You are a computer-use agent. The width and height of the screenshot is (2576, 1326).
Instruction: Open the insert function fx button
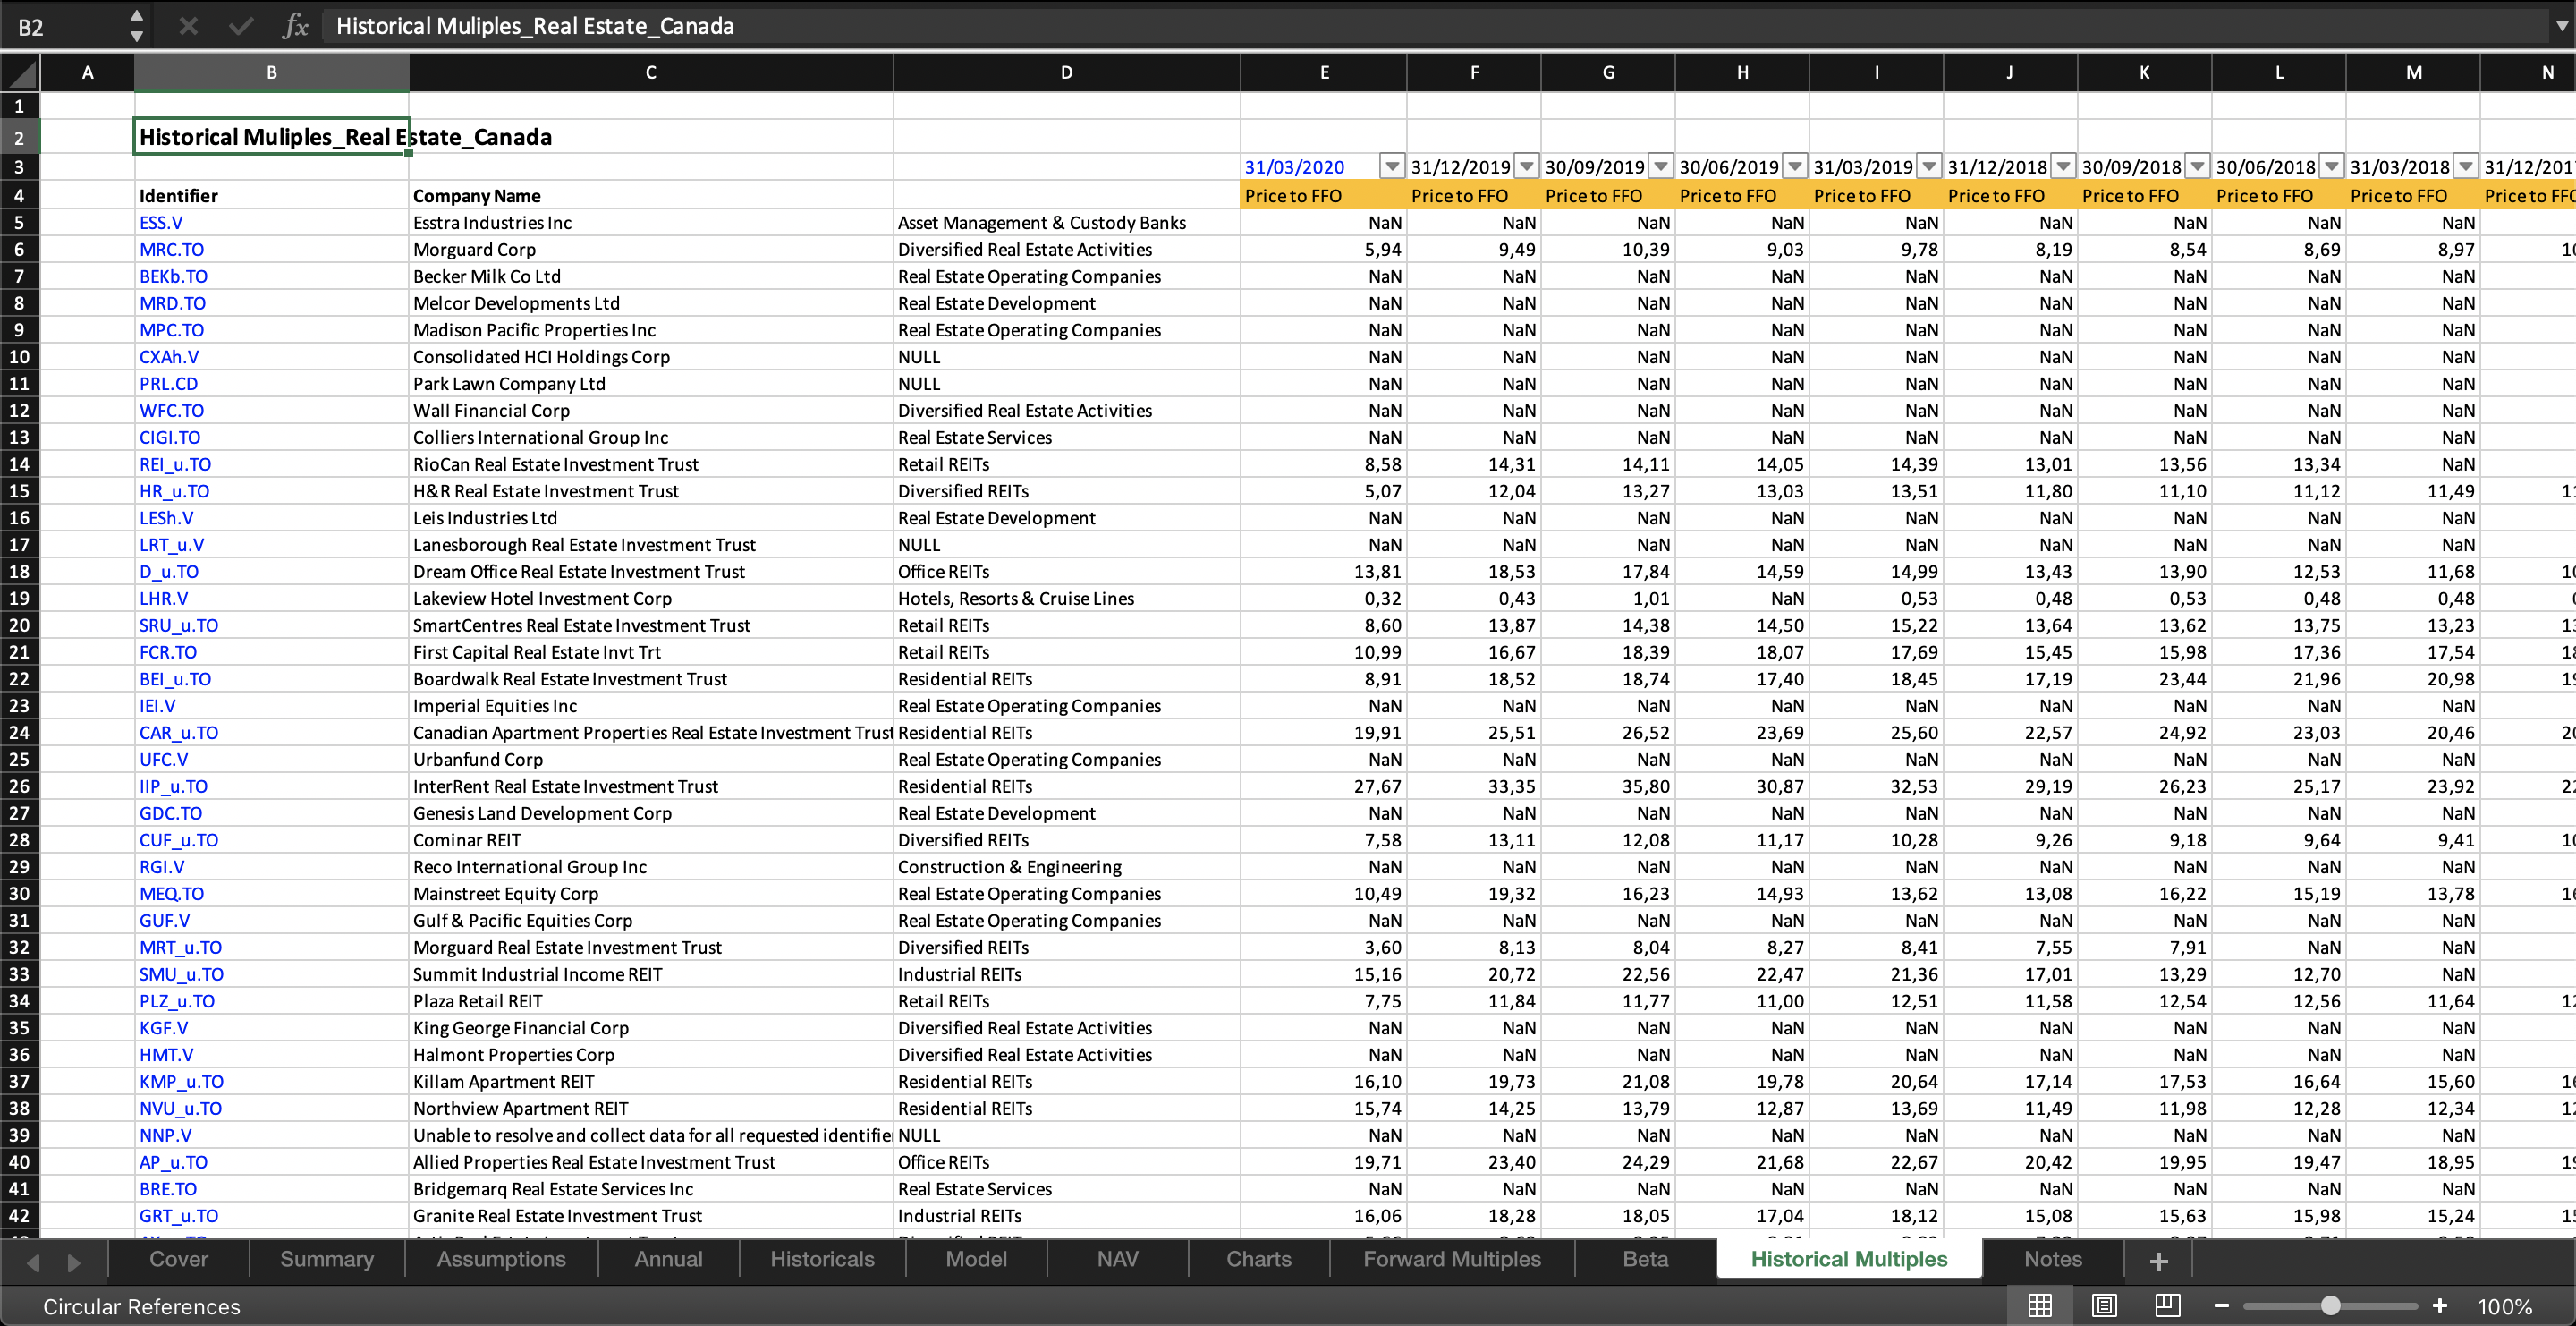click(295, 26)
